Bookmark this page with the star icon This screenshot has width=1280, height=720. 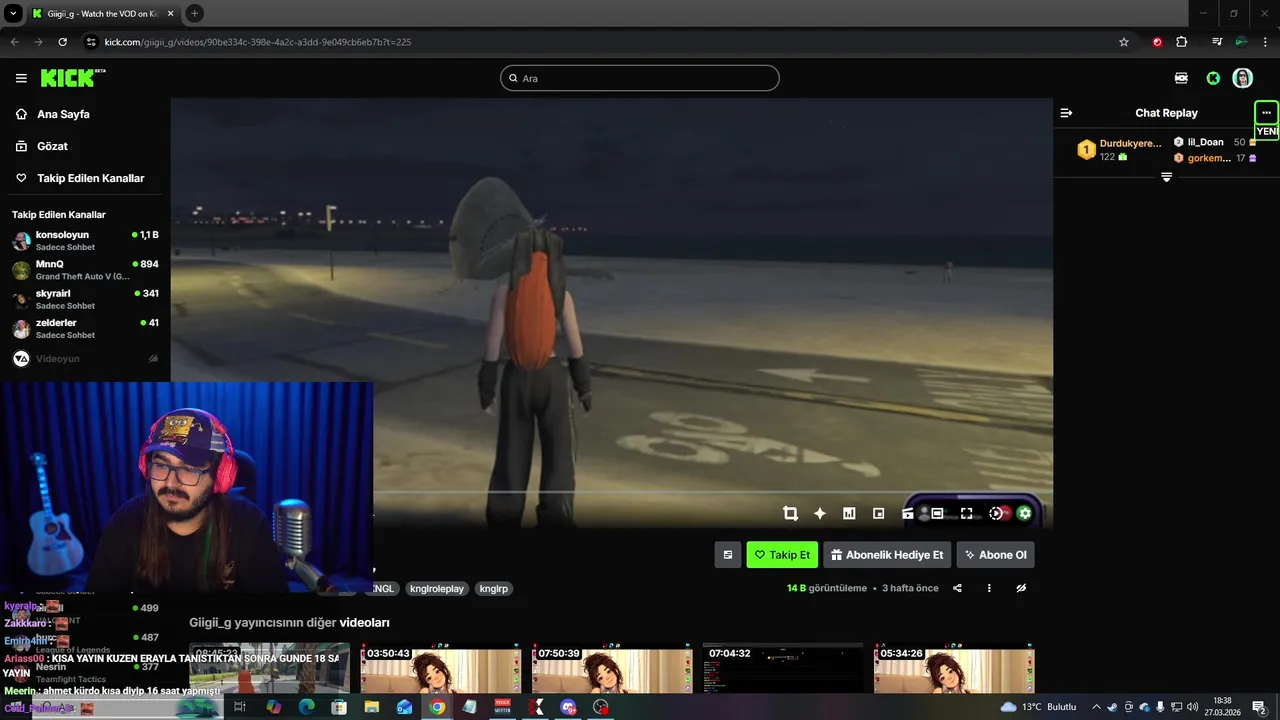pyautogui.click(x=1124, y=42)
